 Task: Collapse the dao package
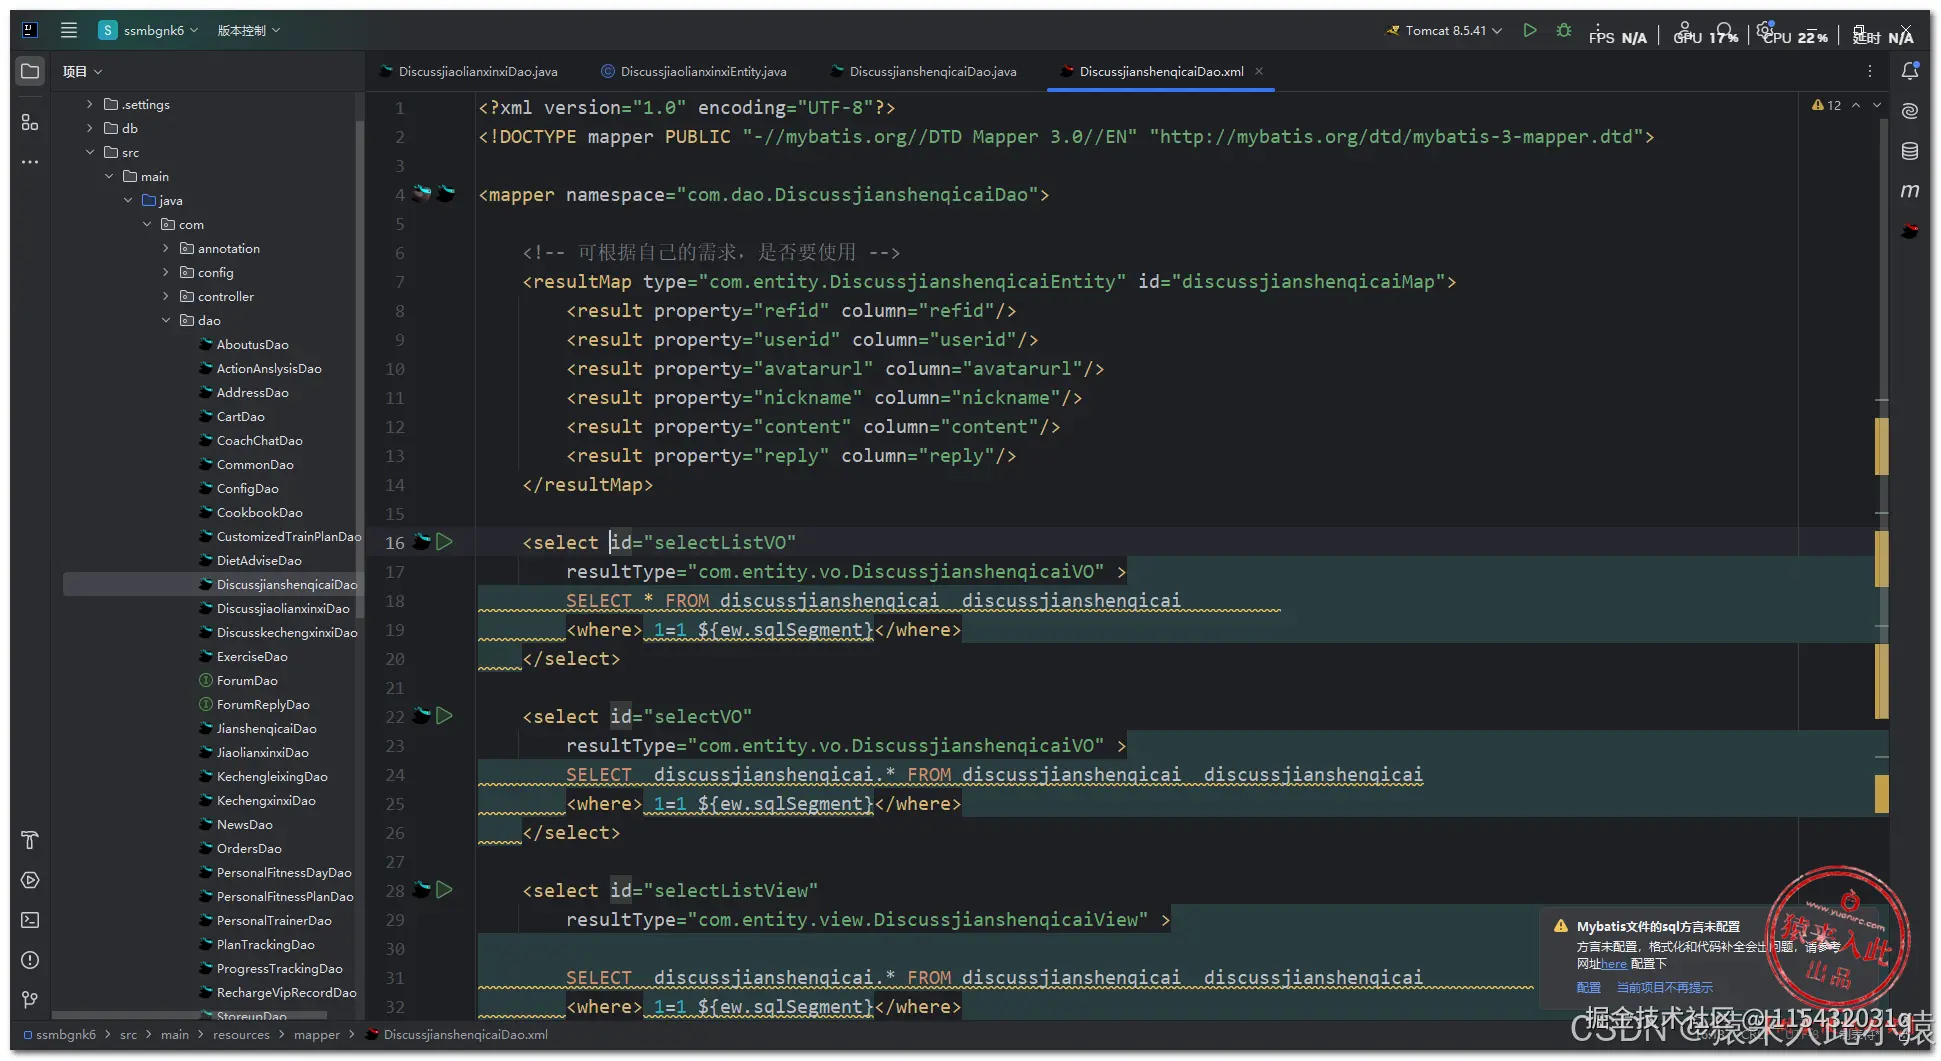click(165, 320)
